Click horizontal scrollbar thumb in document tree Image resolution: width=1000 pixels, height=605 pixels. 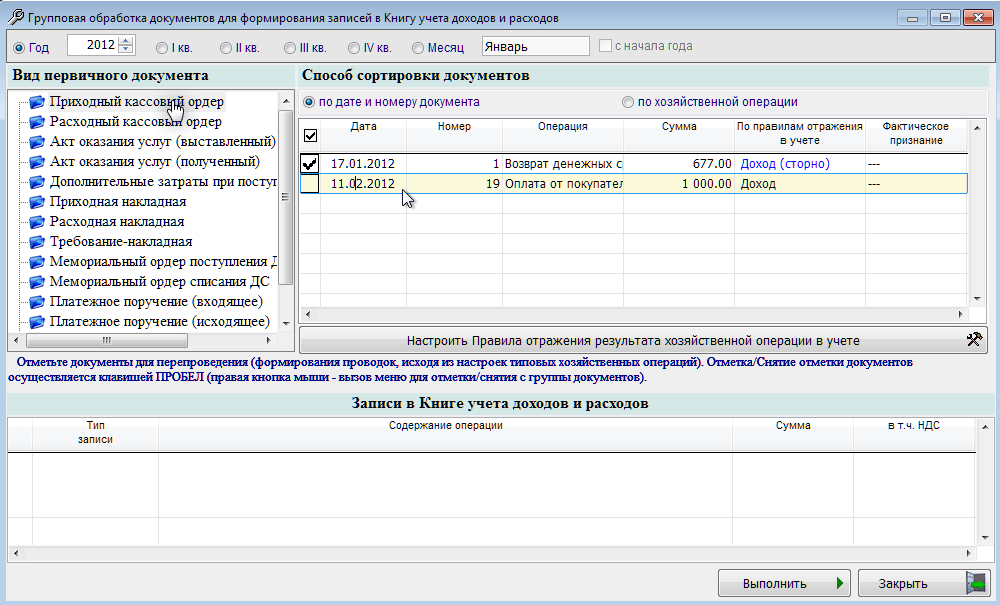(x=107, y=340)
